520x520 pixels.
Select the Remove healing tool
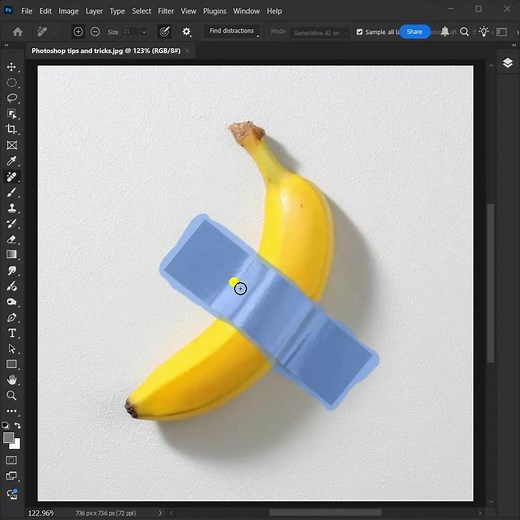(x=12, y=177)
